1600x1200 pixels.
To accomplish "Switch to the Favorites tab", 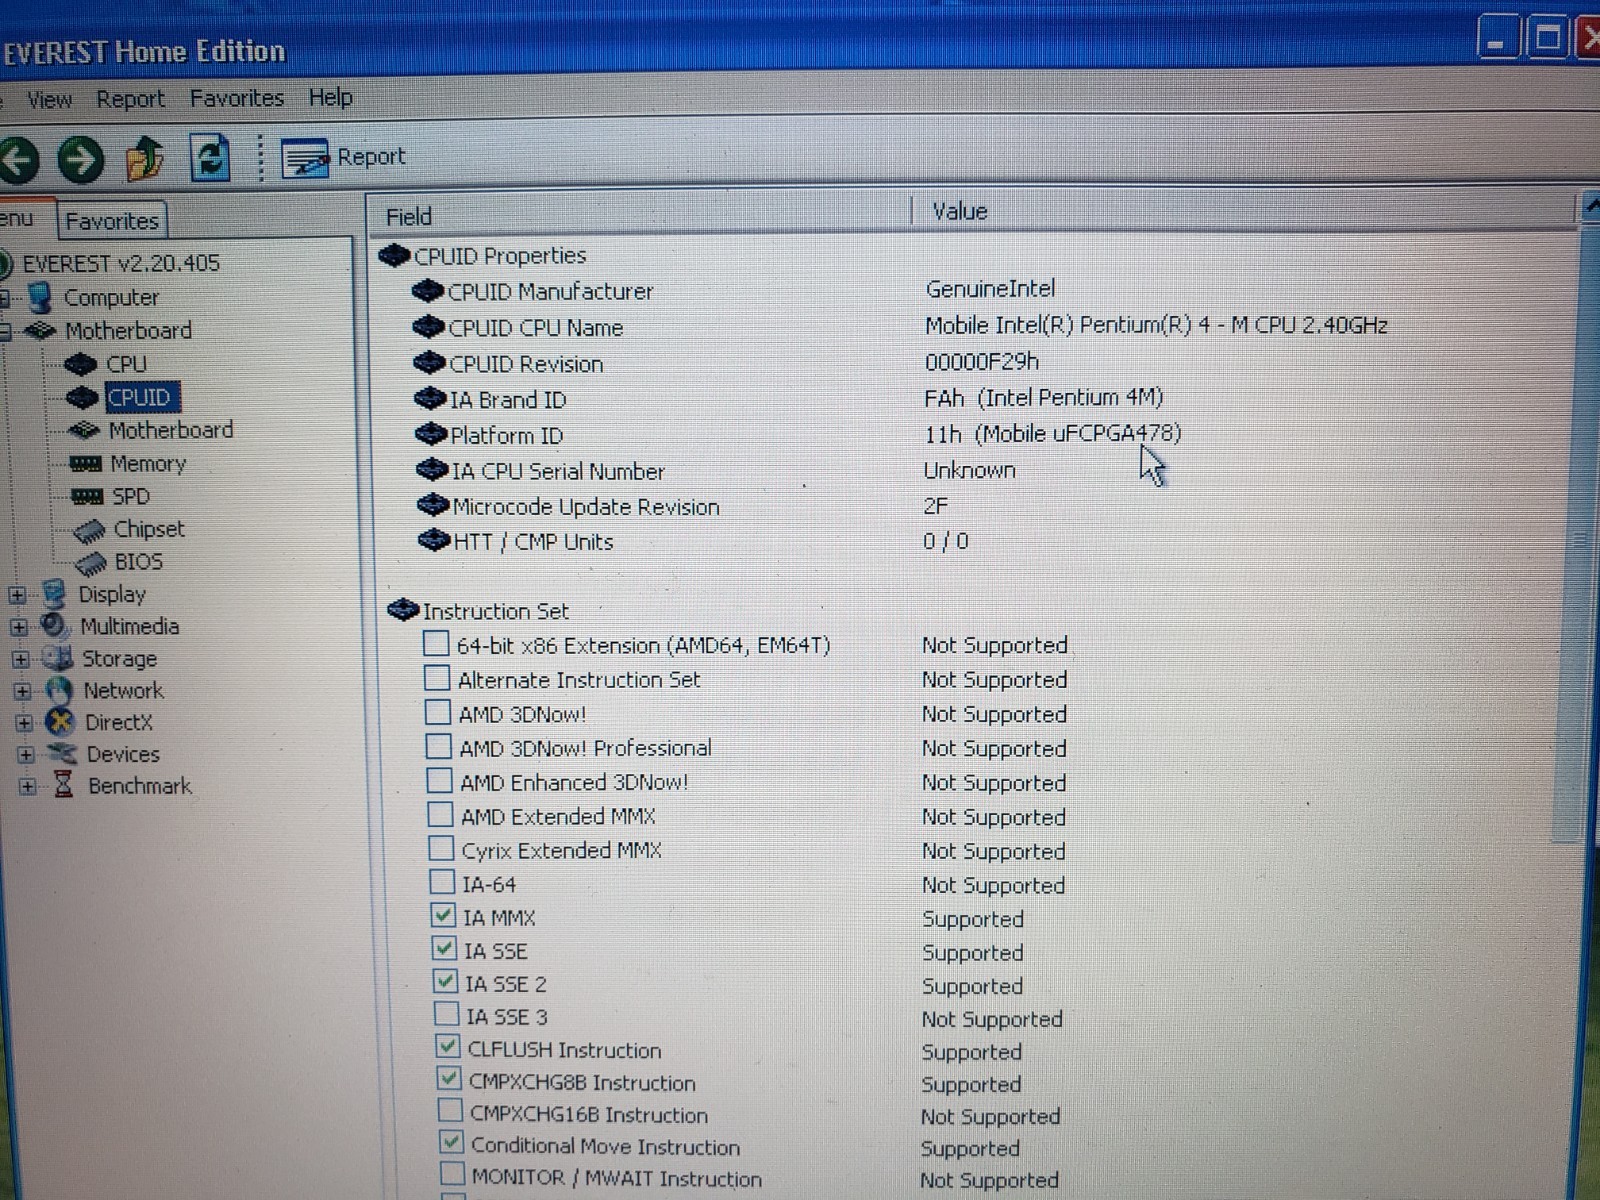I will coord(112,221).
